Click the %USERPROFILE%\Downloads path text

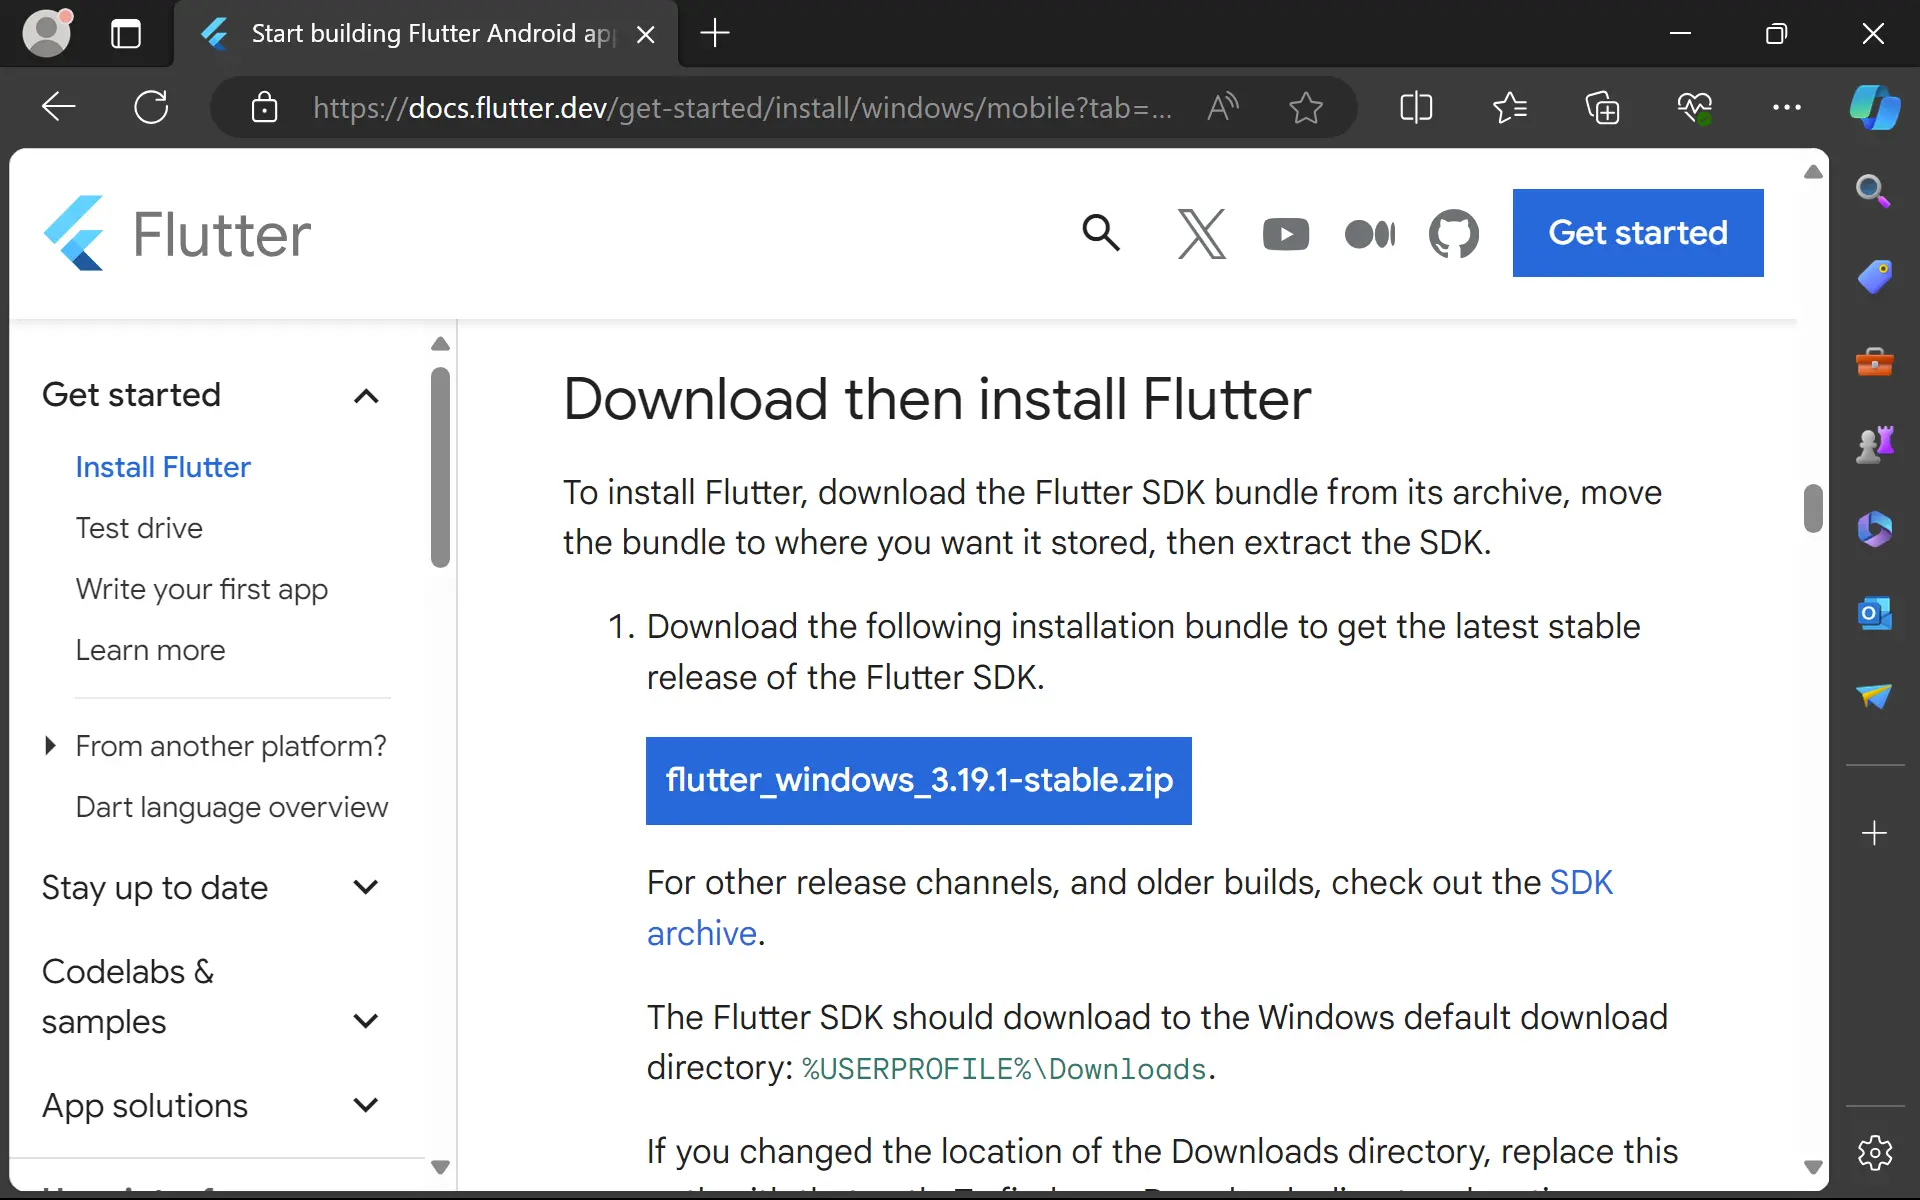1004,1069
